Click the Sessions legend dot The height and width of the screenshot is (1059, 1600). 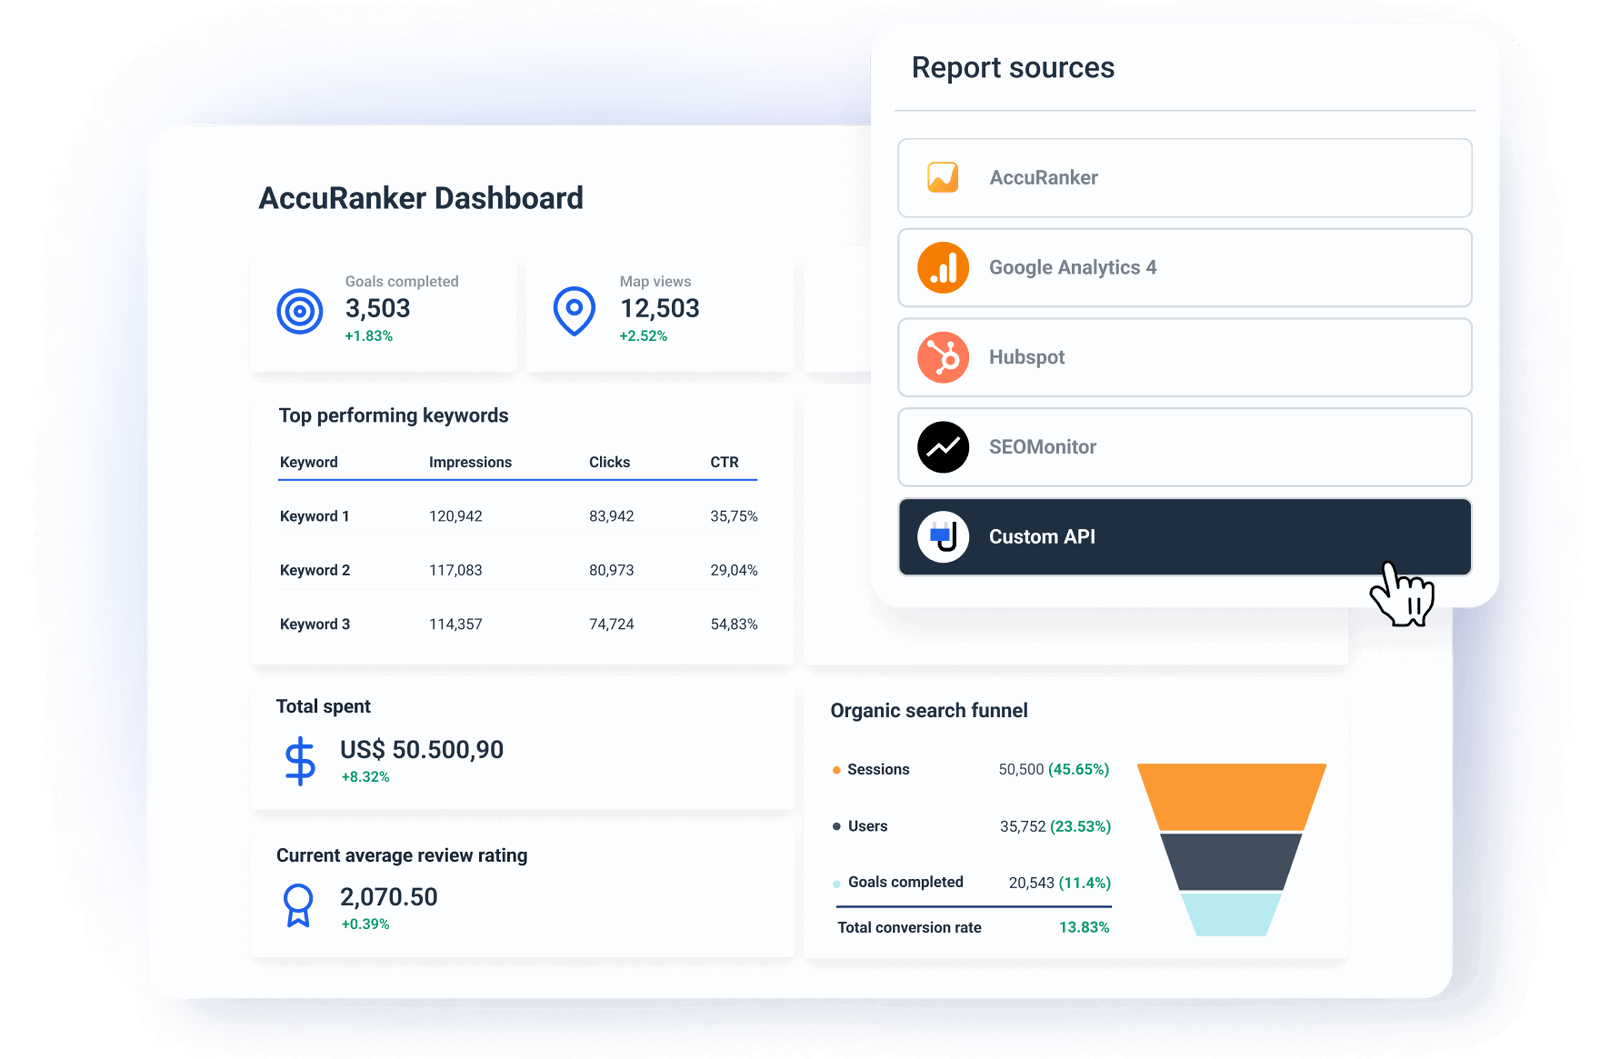coord(836,770)
